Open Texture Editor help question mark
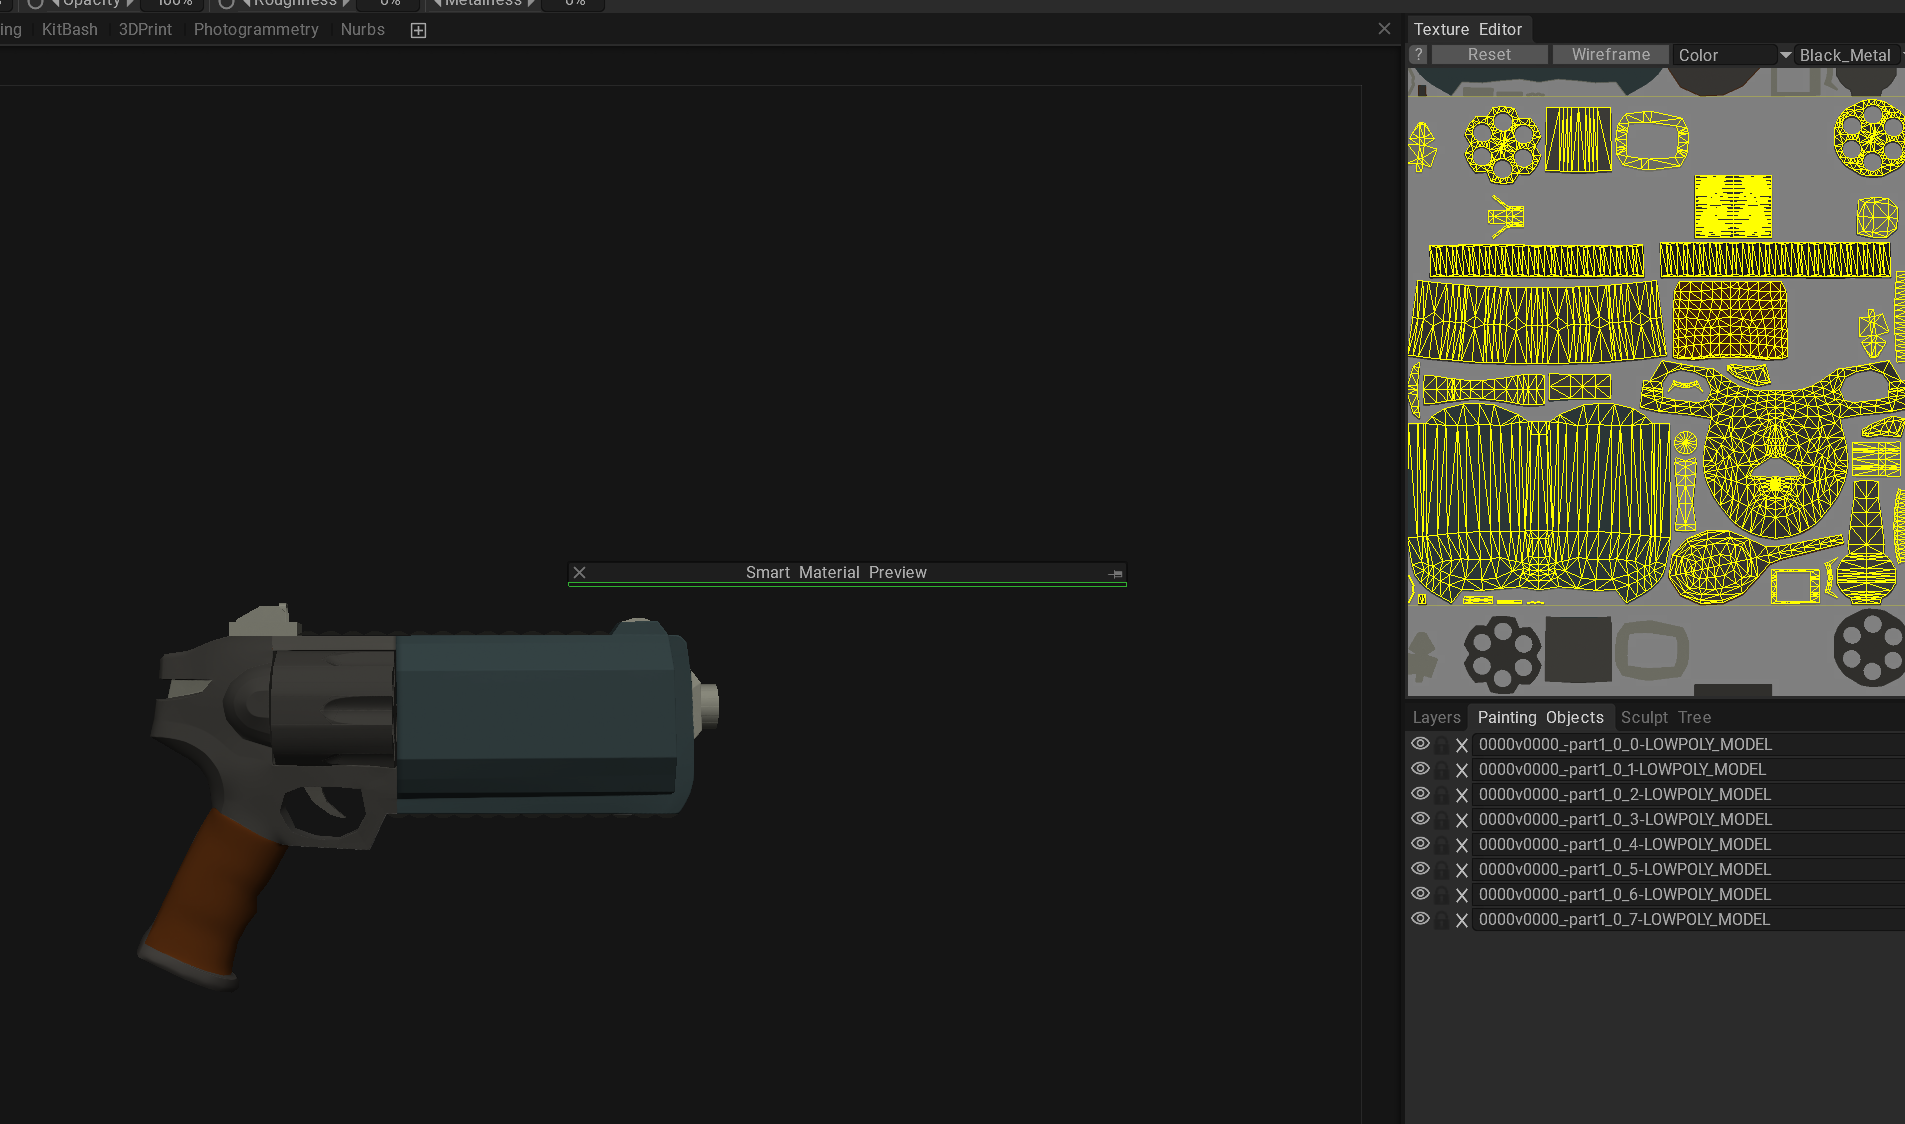This screenshot has width=1905, height=1124. pyautogui.click(x=1418, y=55)
